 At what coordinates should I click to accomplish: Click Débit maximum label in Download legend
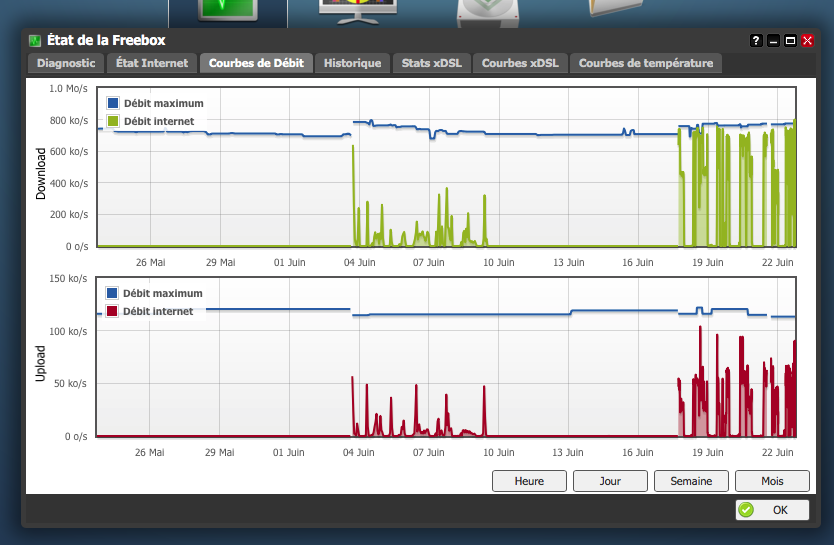click(164, 103)
